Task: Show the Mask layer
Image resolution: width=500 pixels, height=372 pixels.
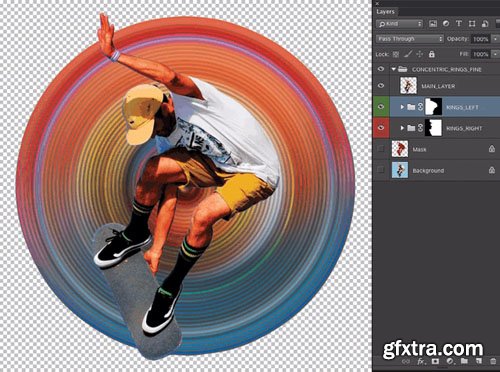Action: pyautogui.click(x=381, y=149)
